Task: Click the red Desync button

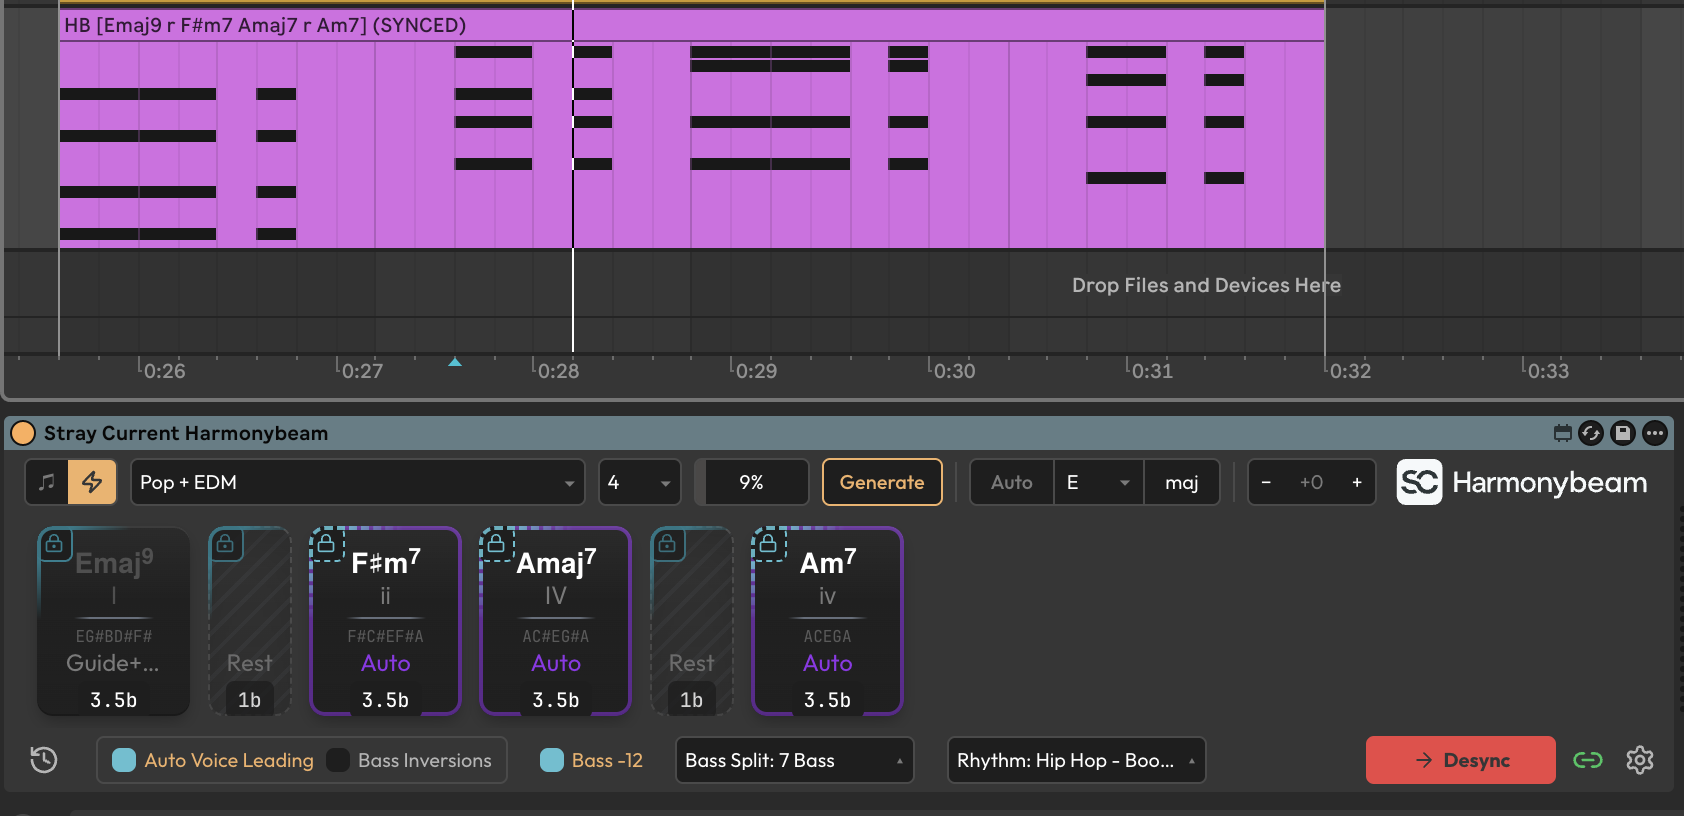Action: coord(1461,760)
